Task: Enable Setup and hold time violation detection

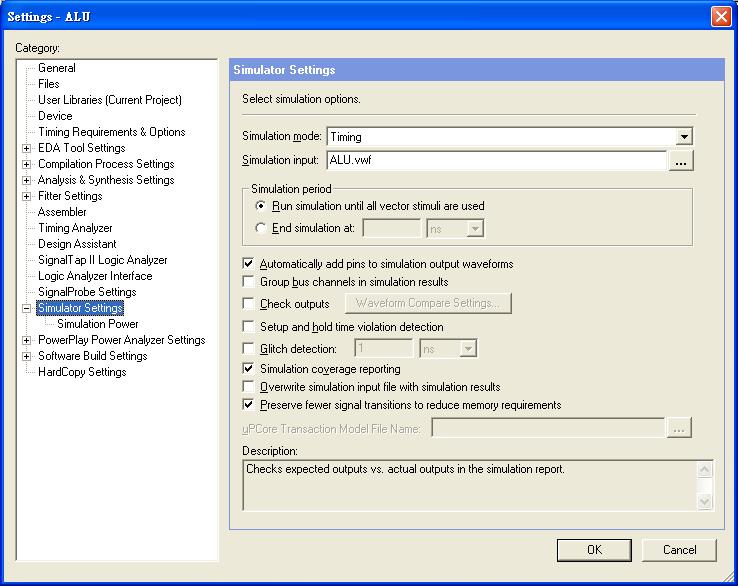Action: pos(249,327)
